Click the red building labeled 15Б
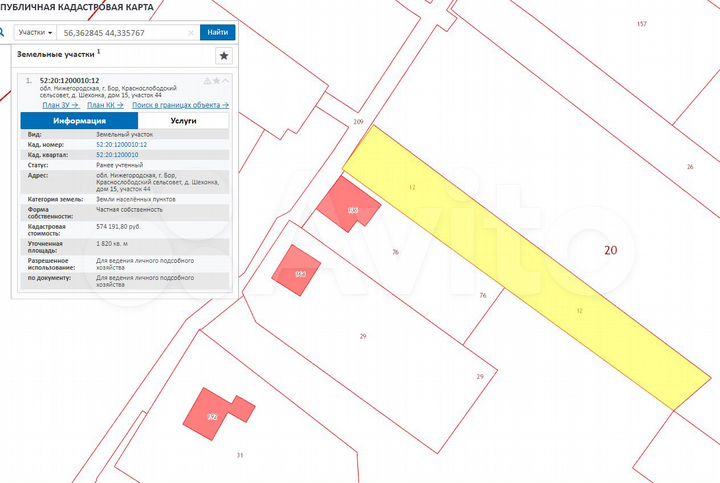This screenshot has width=720, height=483. (x=349, y=205)
